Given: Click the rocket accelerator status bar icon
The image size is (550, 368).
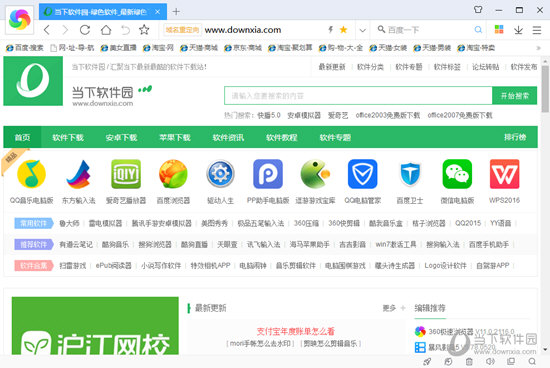Looking at the screenshot, I should click(x=427, y=361).
